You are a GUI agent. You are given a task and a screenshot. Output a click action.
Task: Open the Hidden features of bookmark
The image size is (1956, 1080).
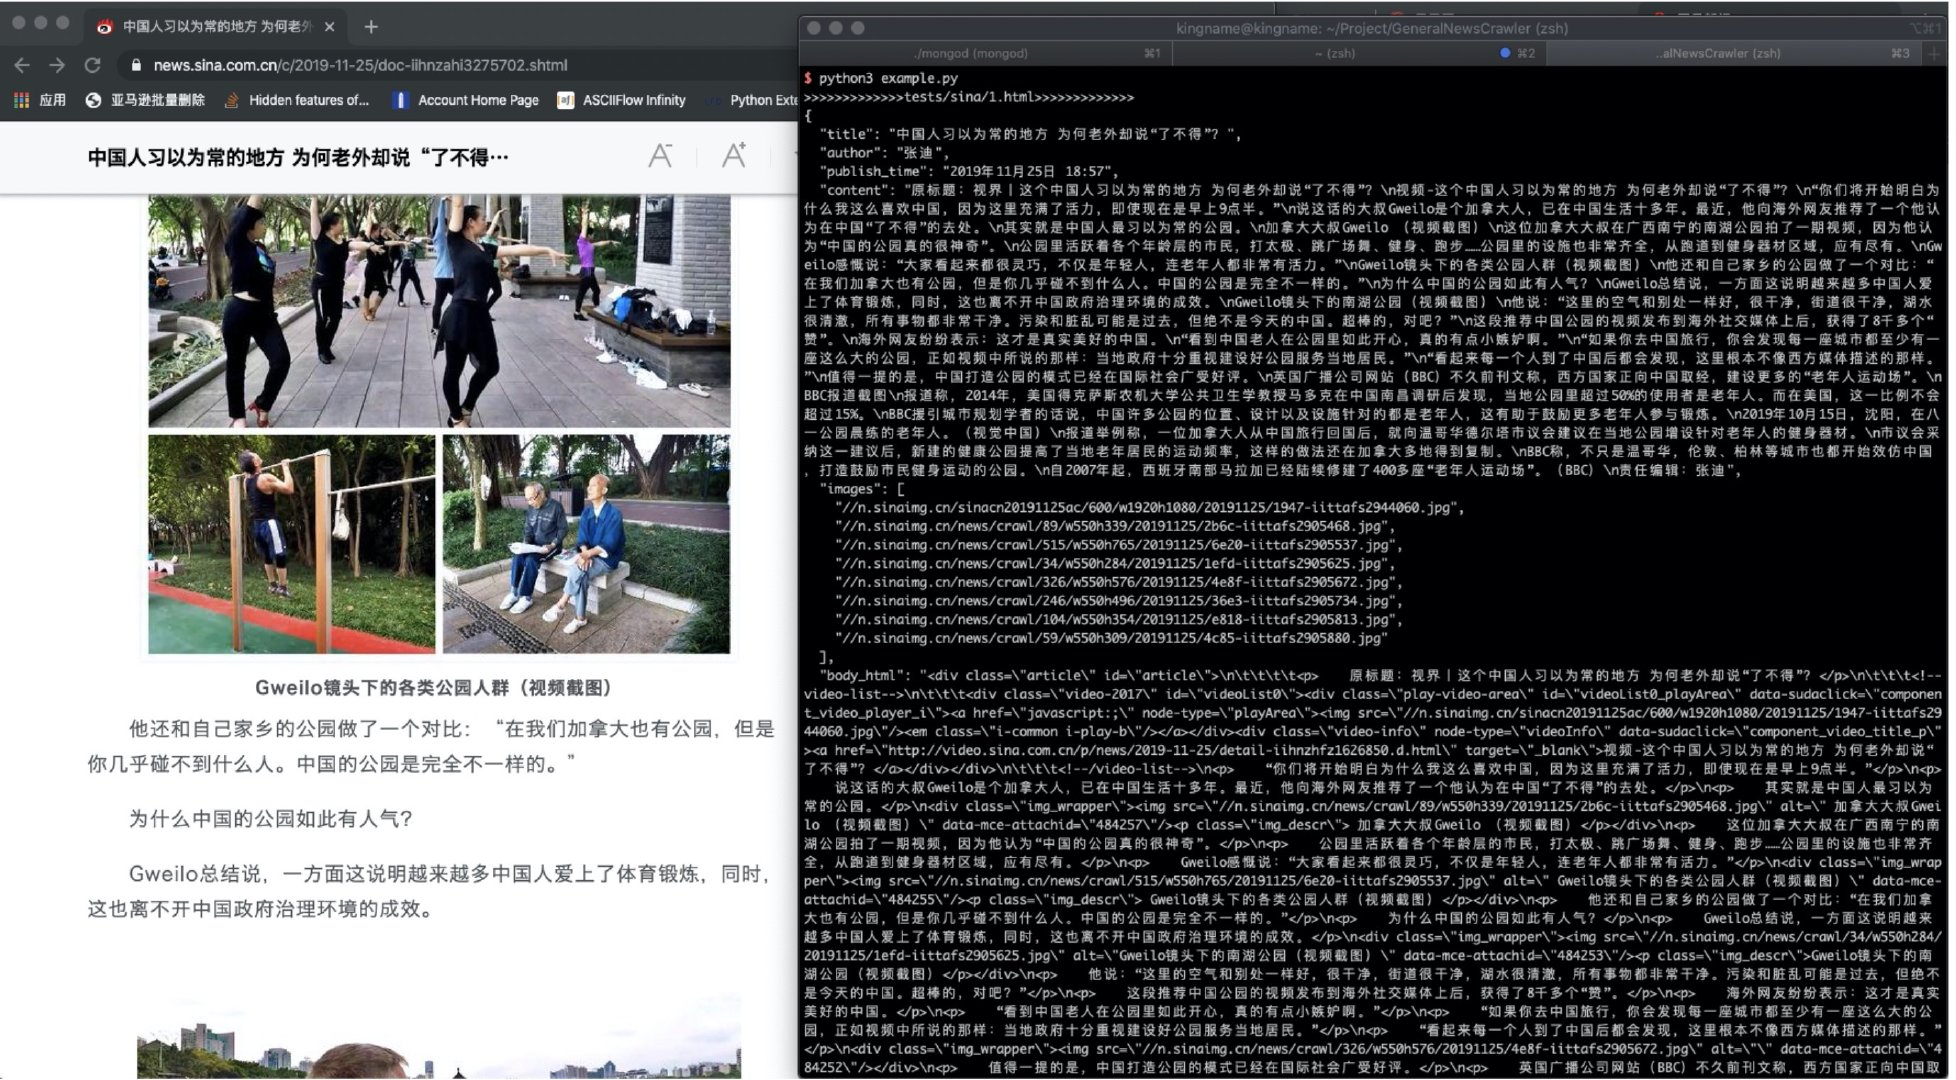[x=297, y=100]
